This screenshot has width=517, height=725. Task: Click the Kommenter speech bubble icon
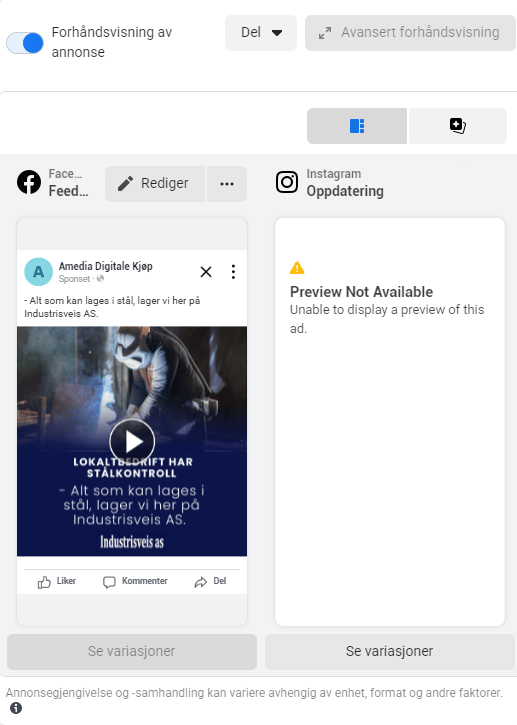tap(109, 582)
